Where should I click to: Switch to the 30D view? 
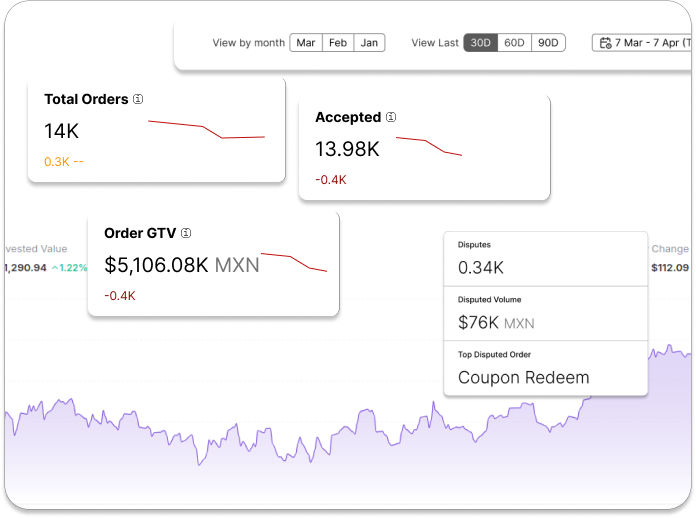coord(481,43)
